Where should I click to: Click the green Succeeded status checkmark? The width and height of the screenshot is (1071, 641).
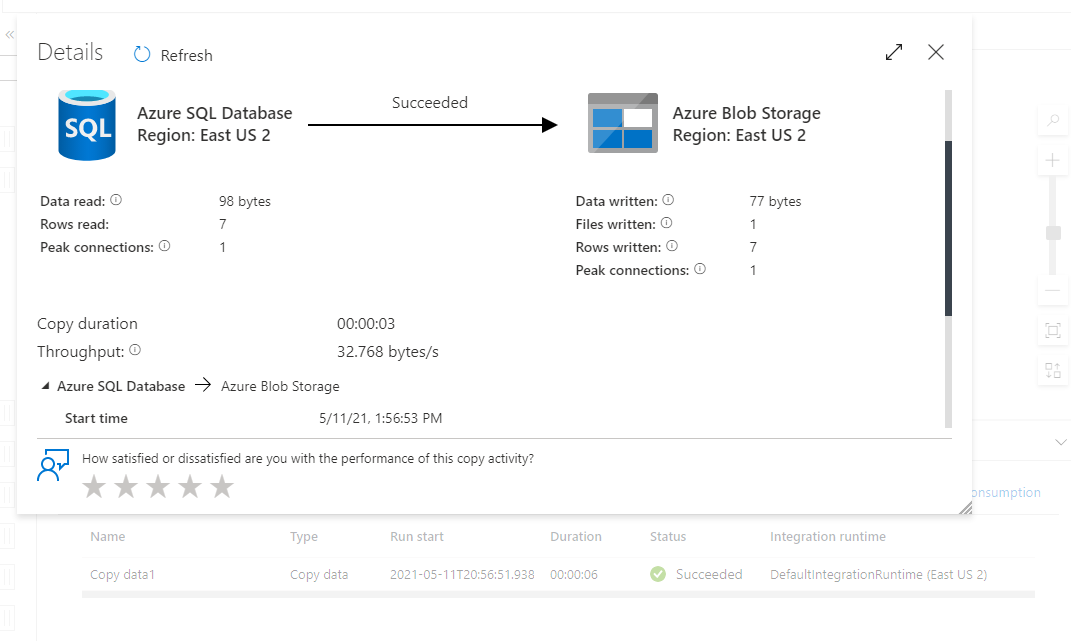point(658,574)
